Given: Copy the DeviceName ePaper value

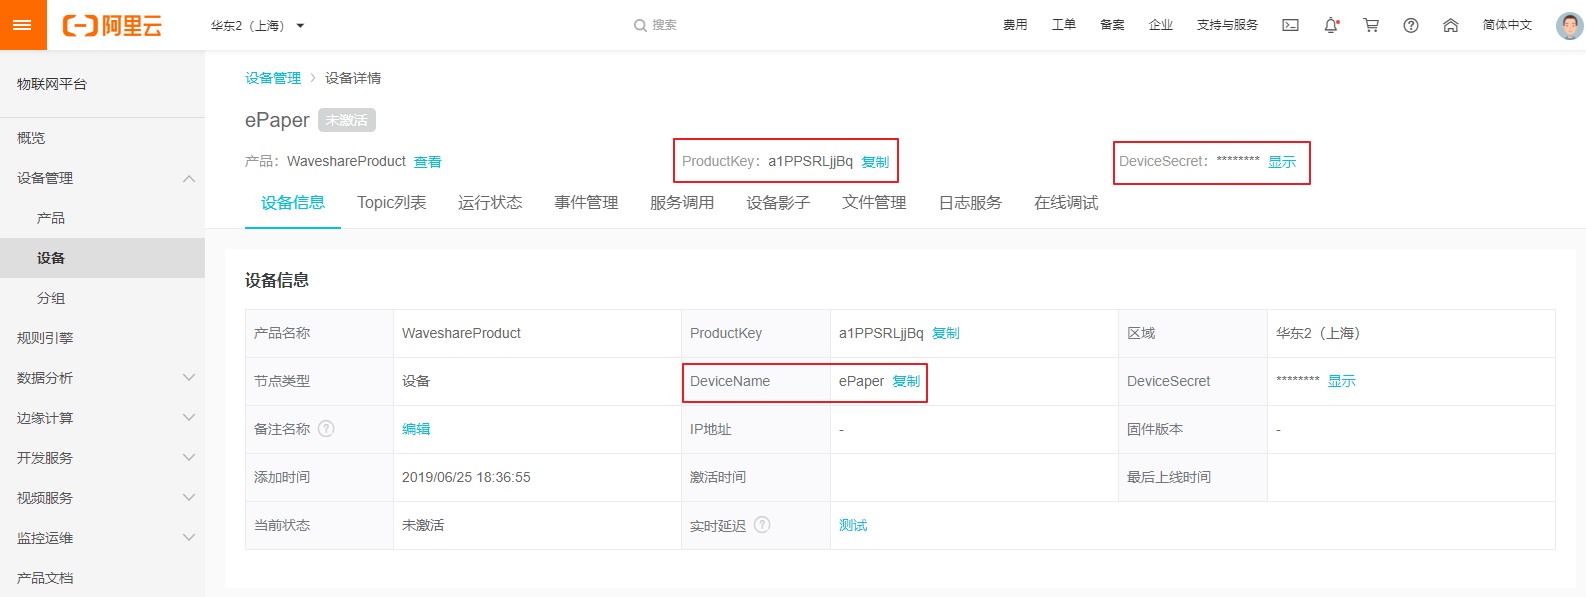Looking at the screenshot, I should pyautogui.click(x=906, y=381).
